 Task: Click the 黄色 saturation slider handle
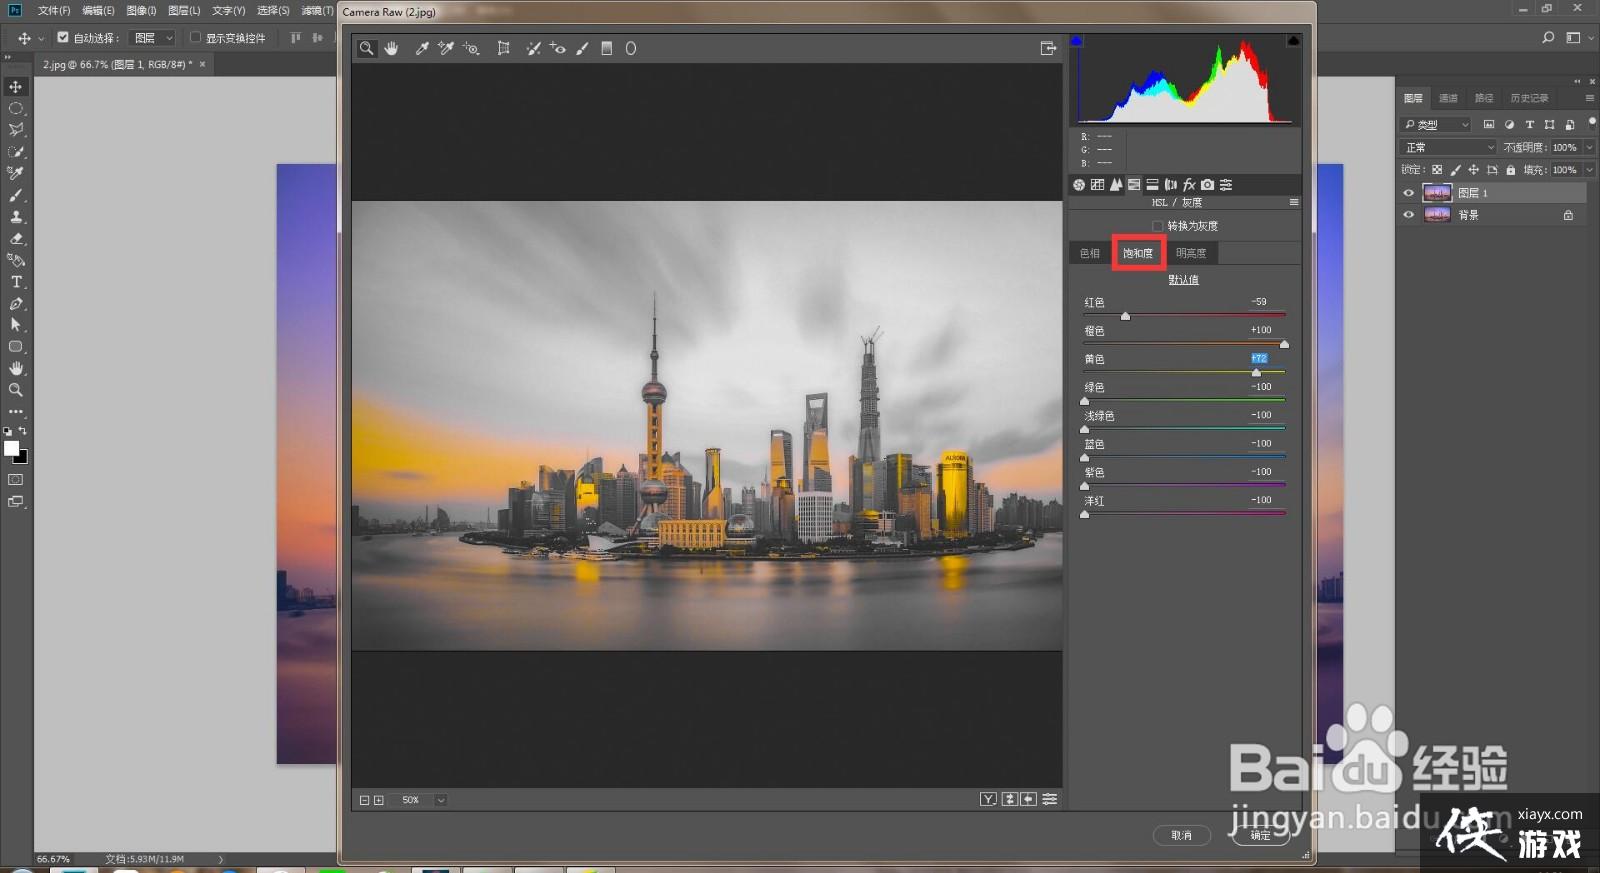point(1257,372)
